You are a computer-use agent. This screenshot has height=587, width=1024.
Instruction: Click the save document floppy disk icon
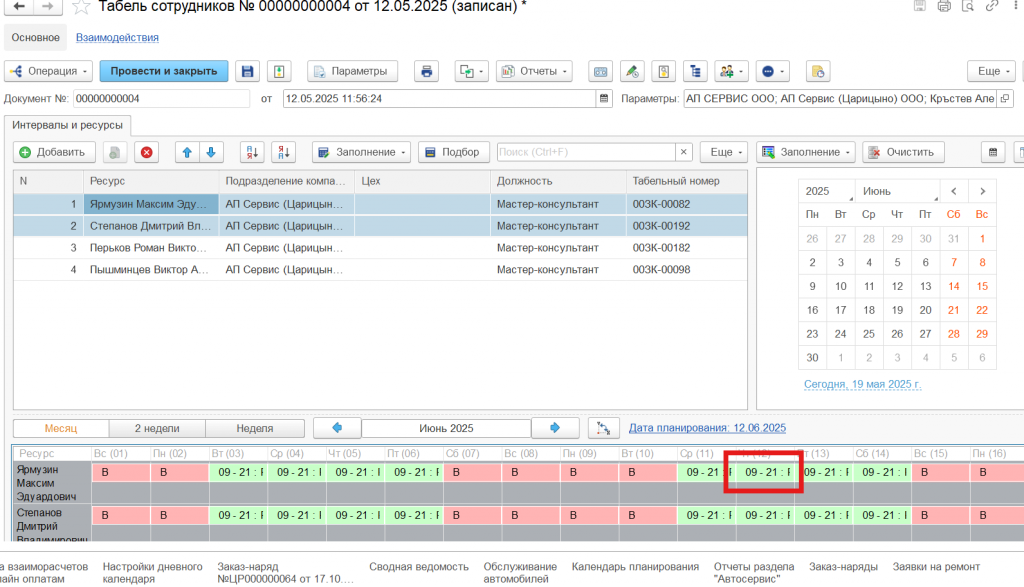click(x=247, y=72)
